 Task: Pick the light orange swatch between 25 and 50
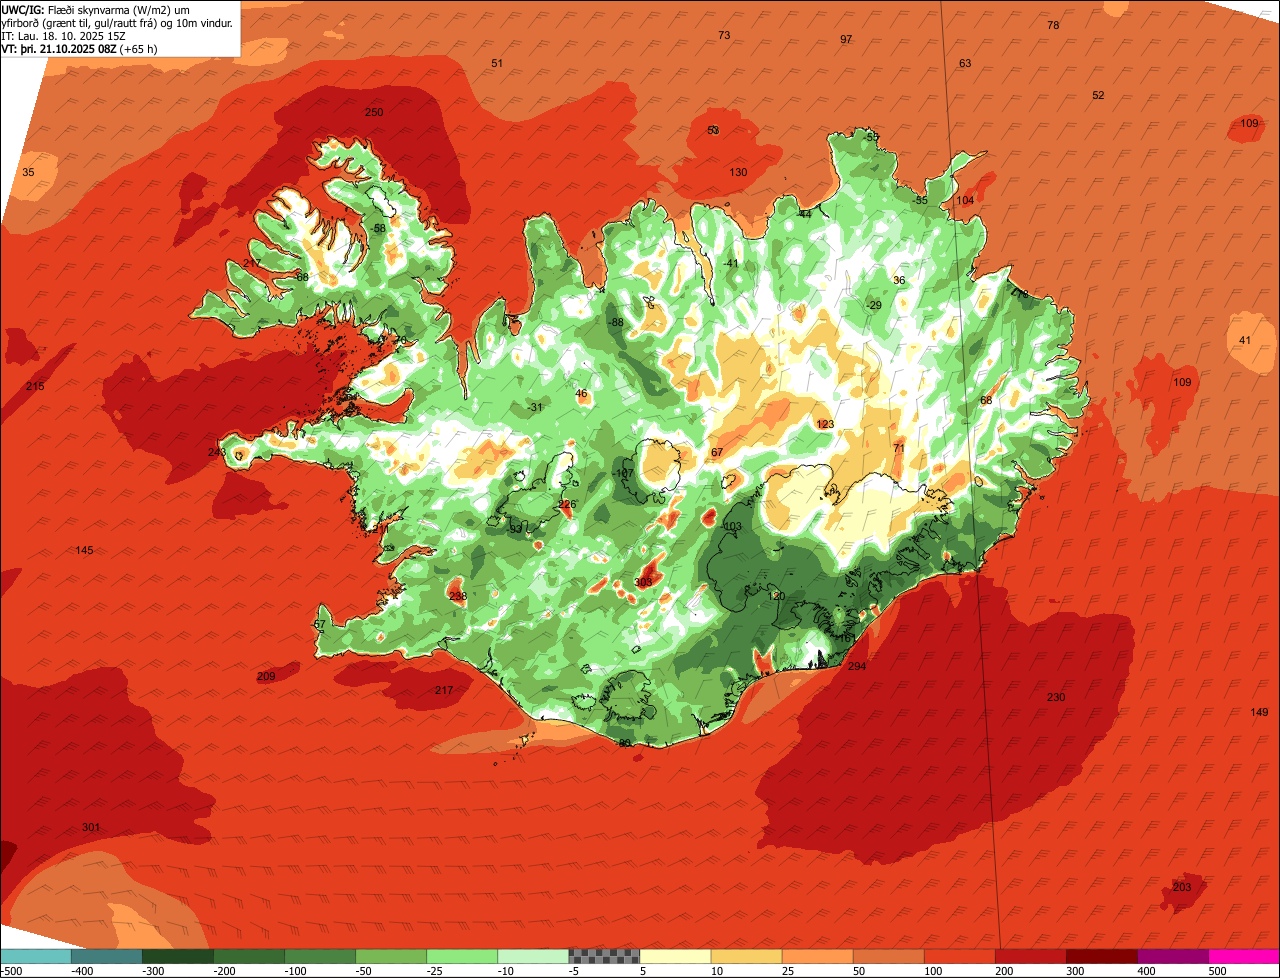point(817,956)
